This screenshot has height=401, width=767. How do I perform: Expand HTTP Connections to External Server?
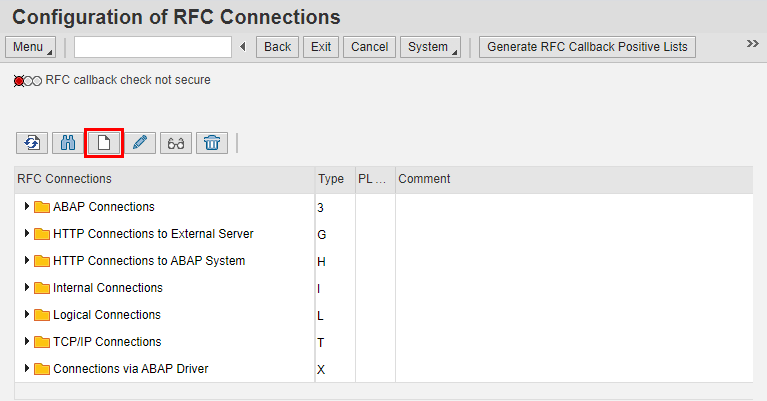[26, 234]
